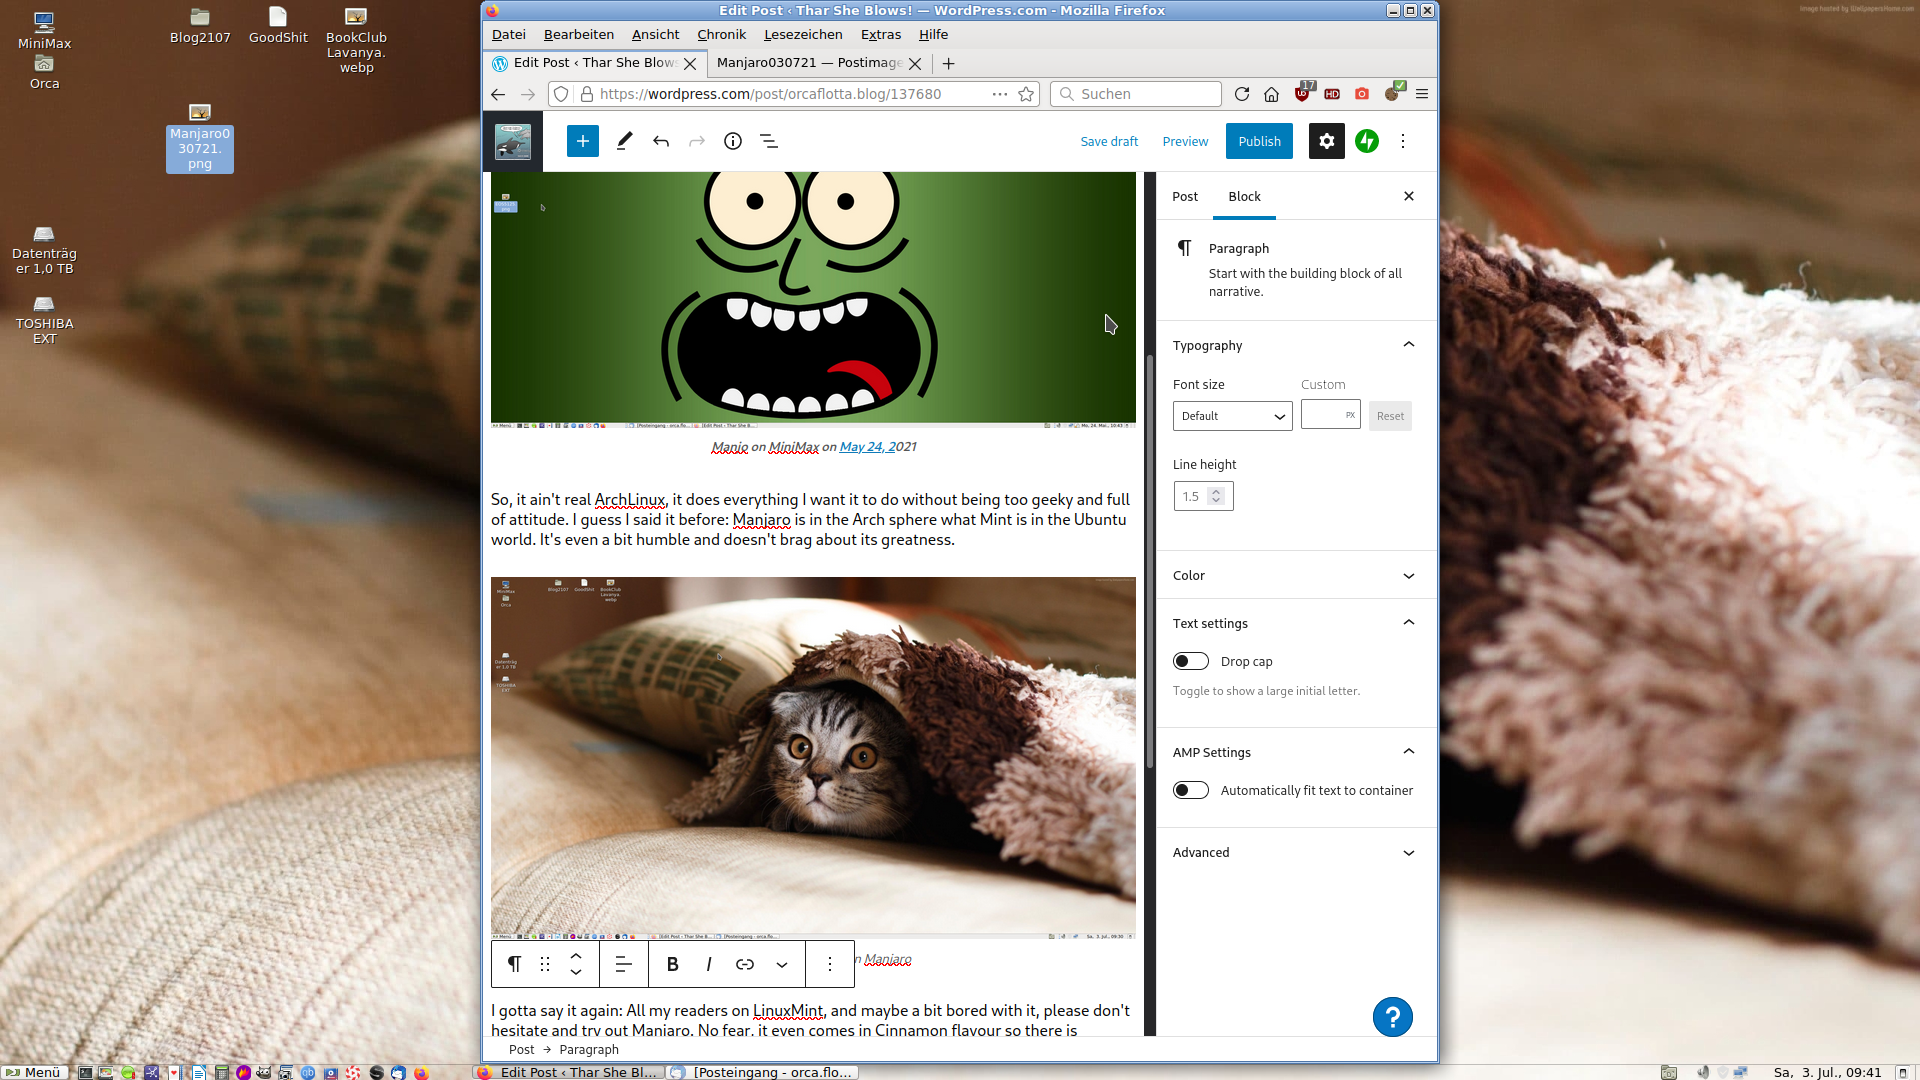This screenshot has height=1080, width=1920.
Task: Apply Bold formatting in block toolbar
Action: click(672, 964)
